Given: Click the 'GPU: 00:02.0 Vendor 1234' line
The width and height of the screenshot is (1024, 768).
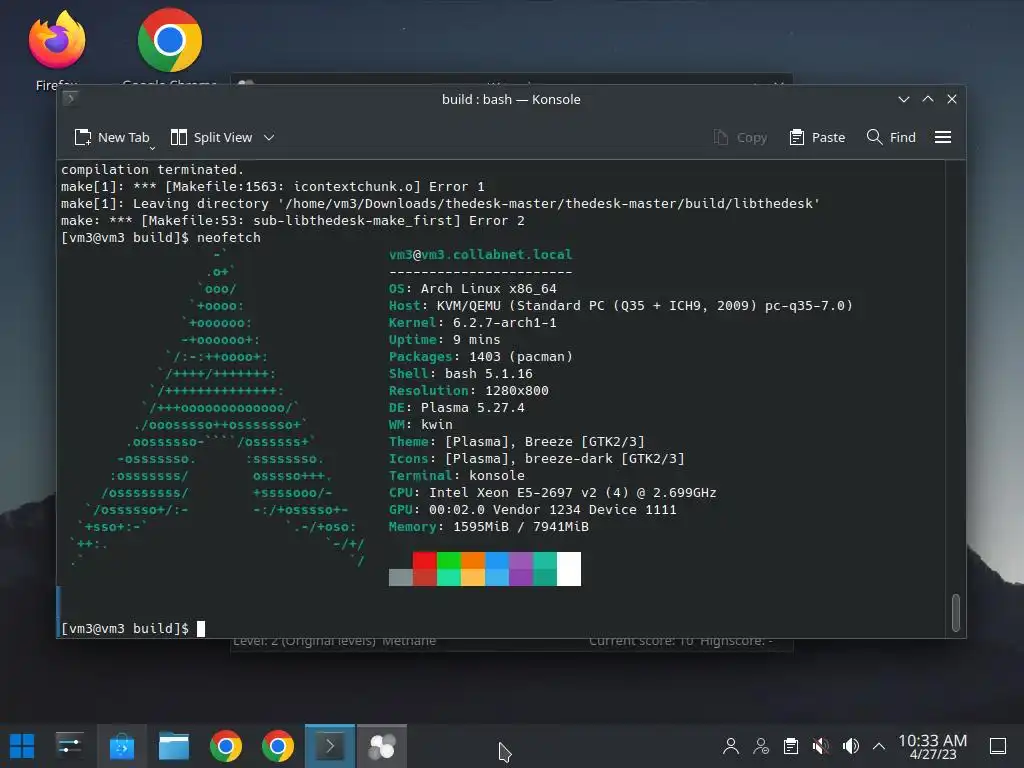Looking at the screenshot, I should point(532,509).
